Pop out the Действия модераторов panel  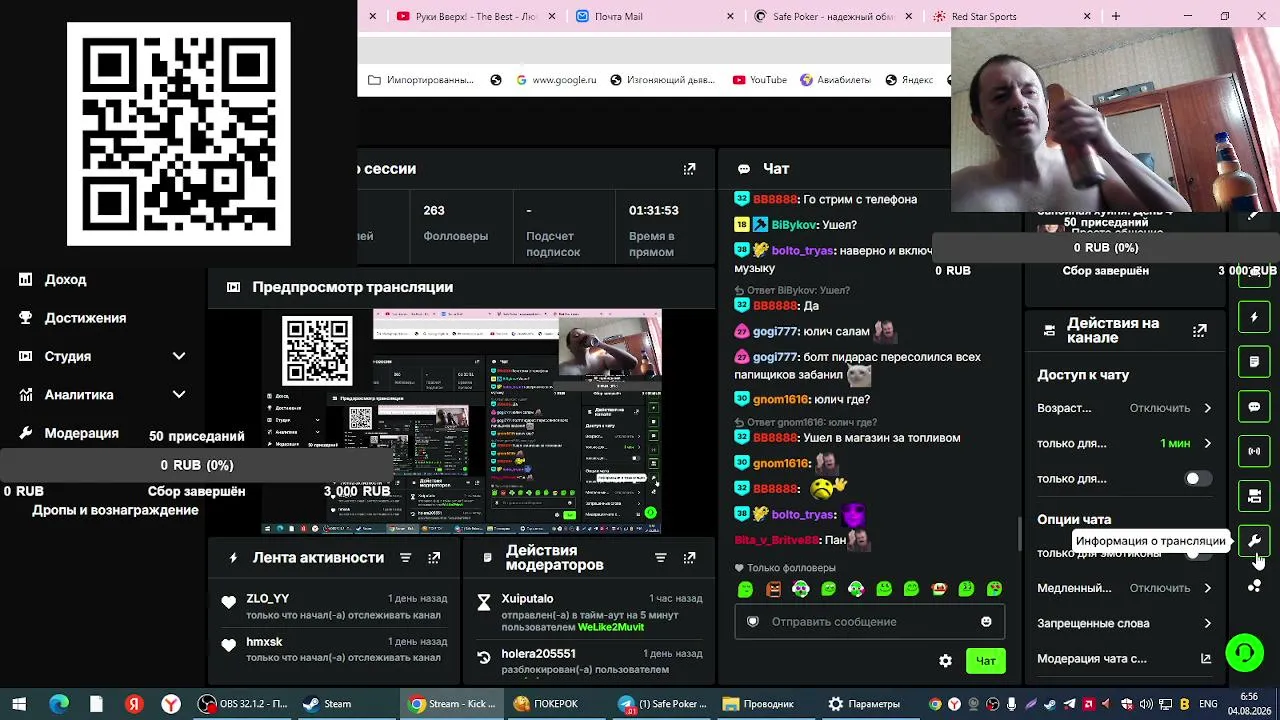[x=689, y=558]
